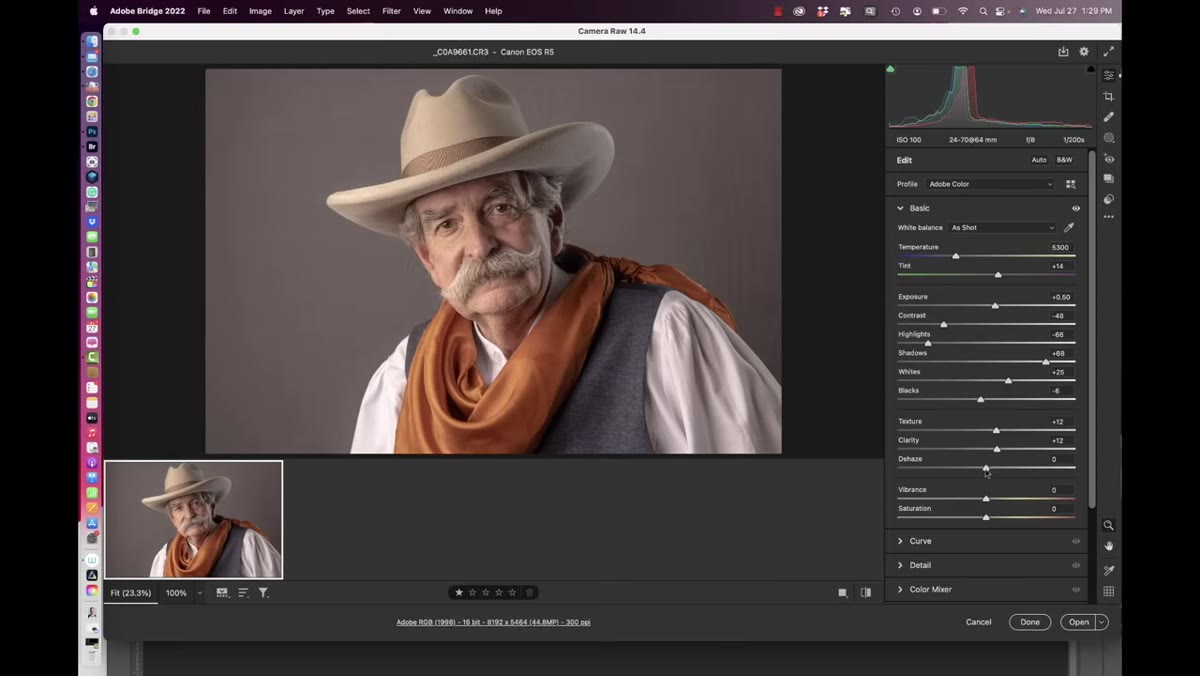1200x676 pixels.
Task: Open the Open button dropdown arrow
Action: pos(1102,622)
